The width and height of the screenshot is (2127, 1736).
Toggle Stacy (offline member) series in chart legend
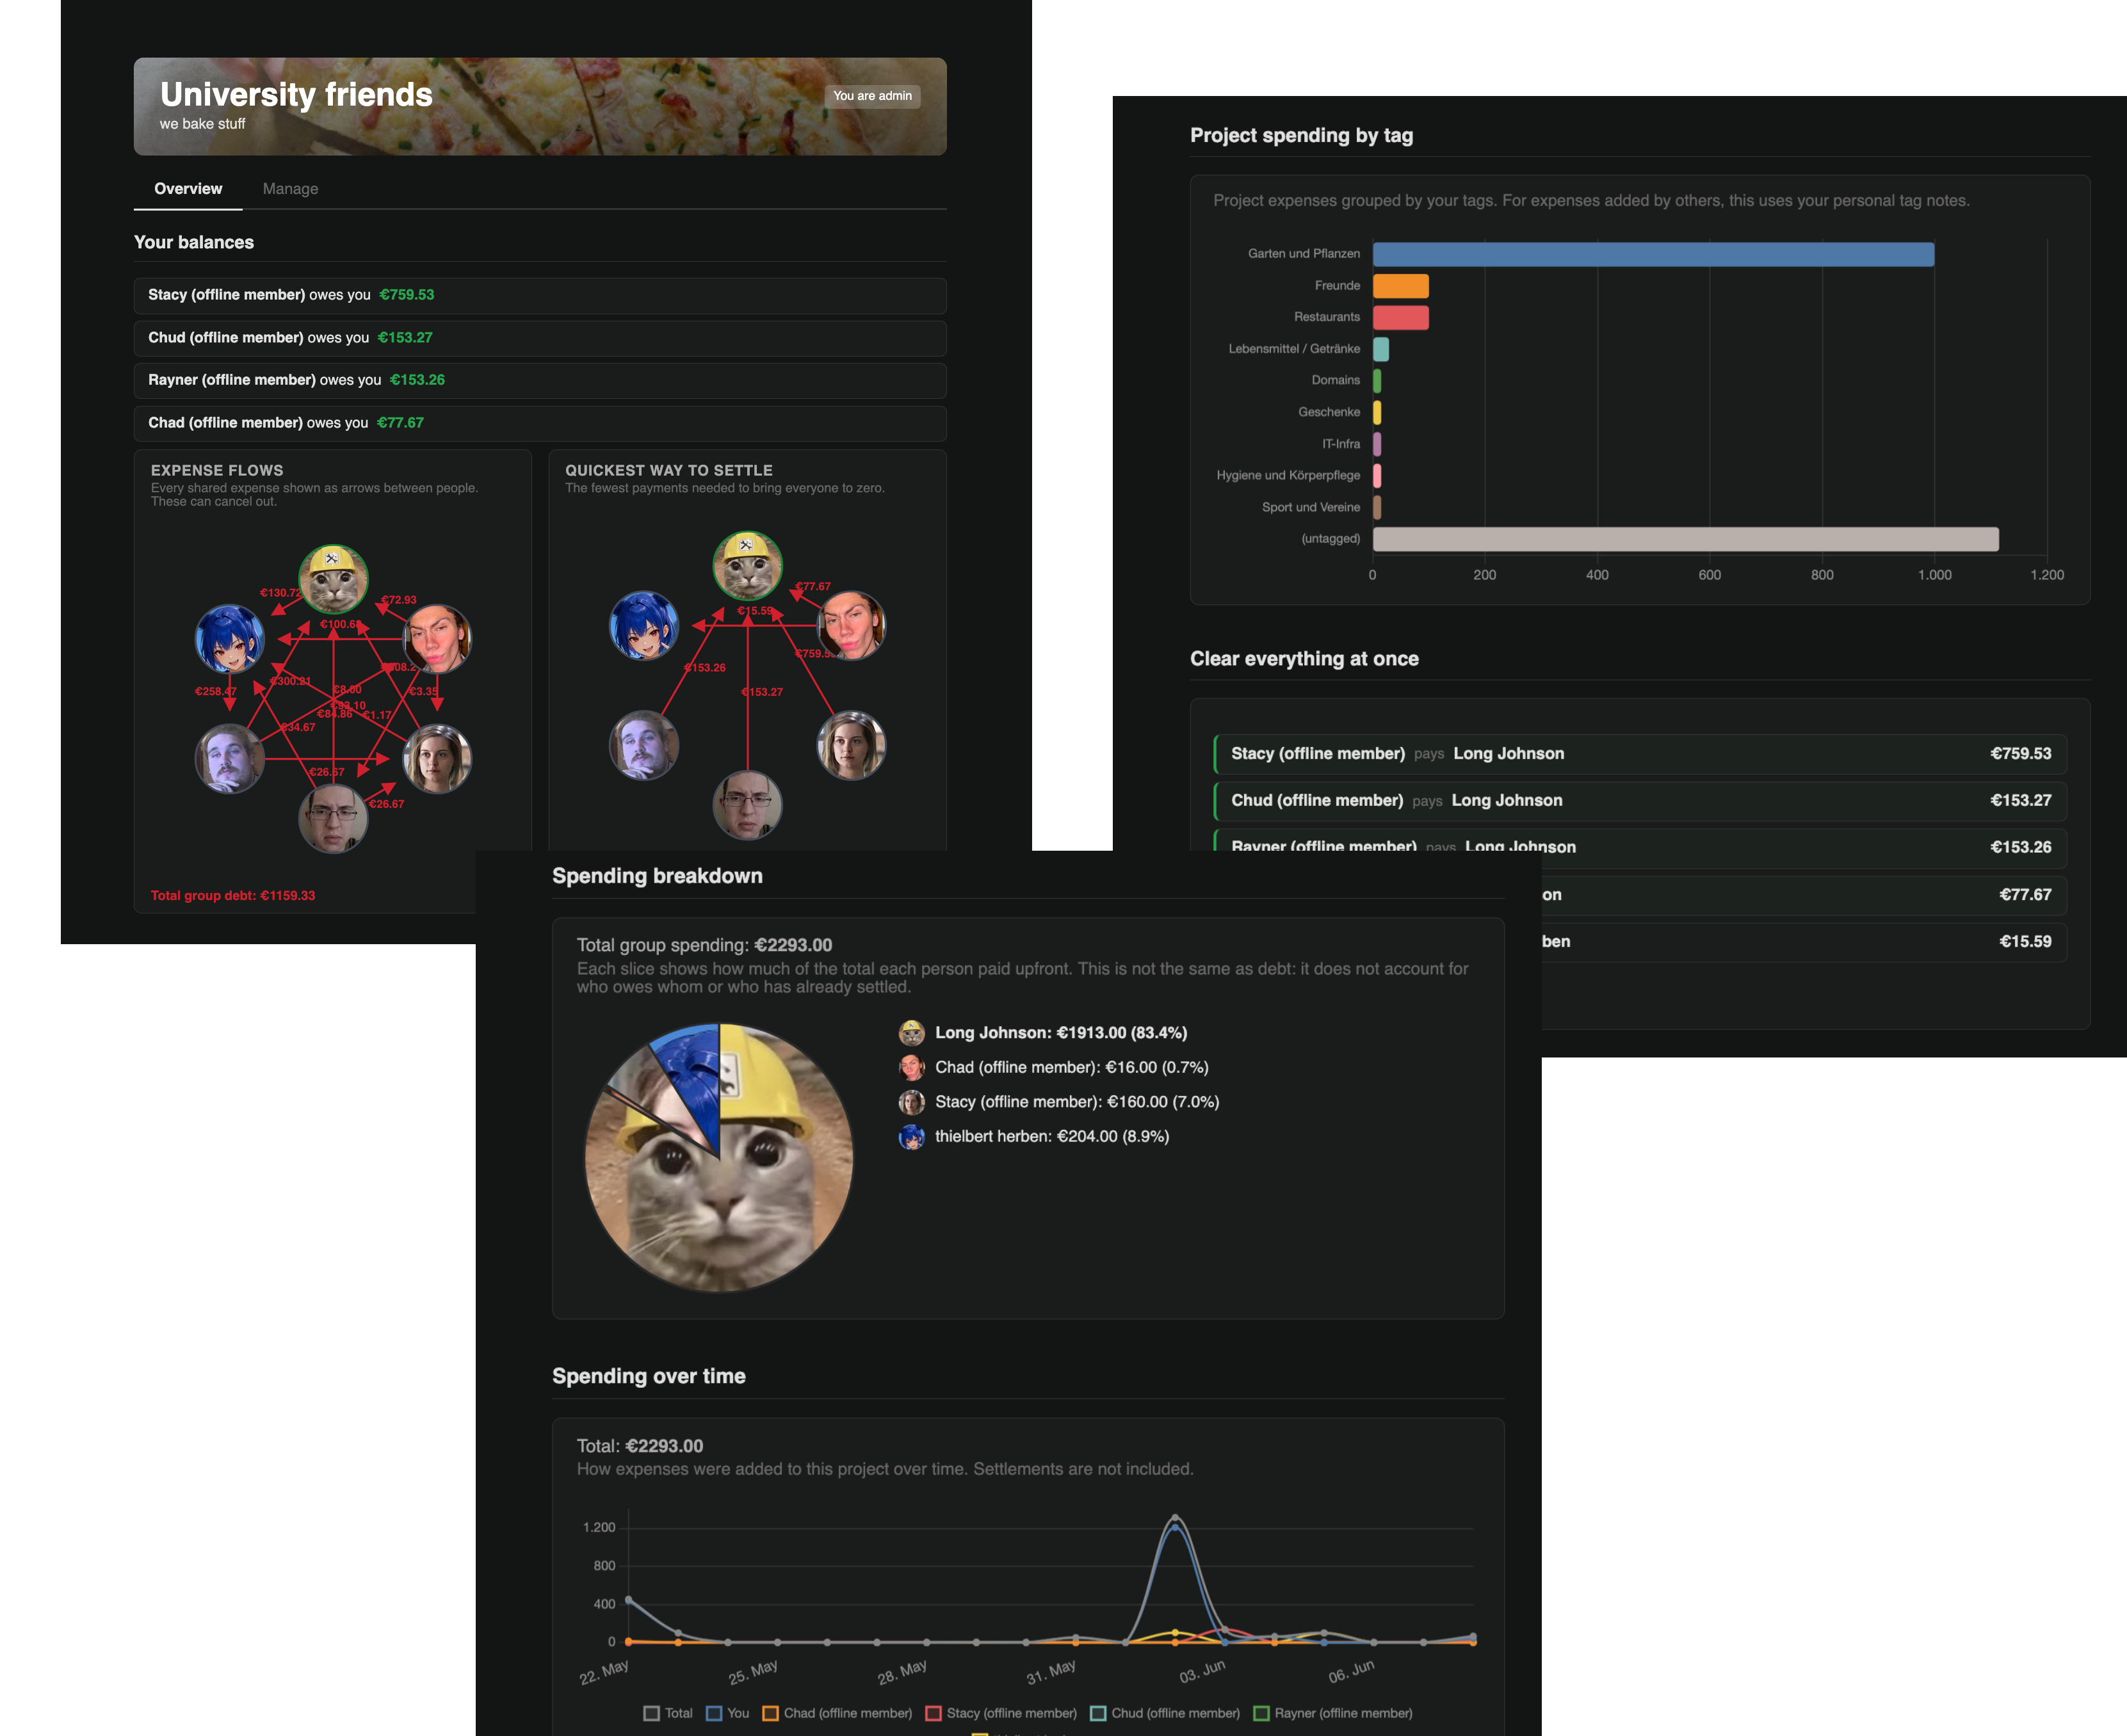tap(1001, 1713)
